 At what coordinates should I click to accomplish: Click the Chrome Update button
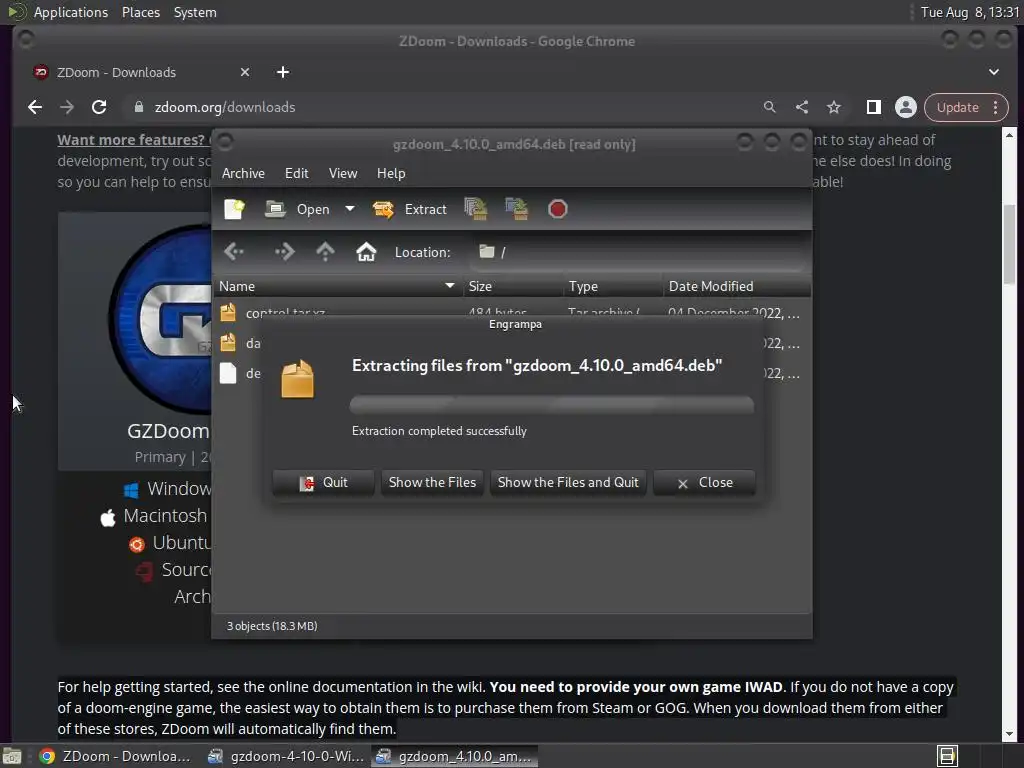coord(957,107)
